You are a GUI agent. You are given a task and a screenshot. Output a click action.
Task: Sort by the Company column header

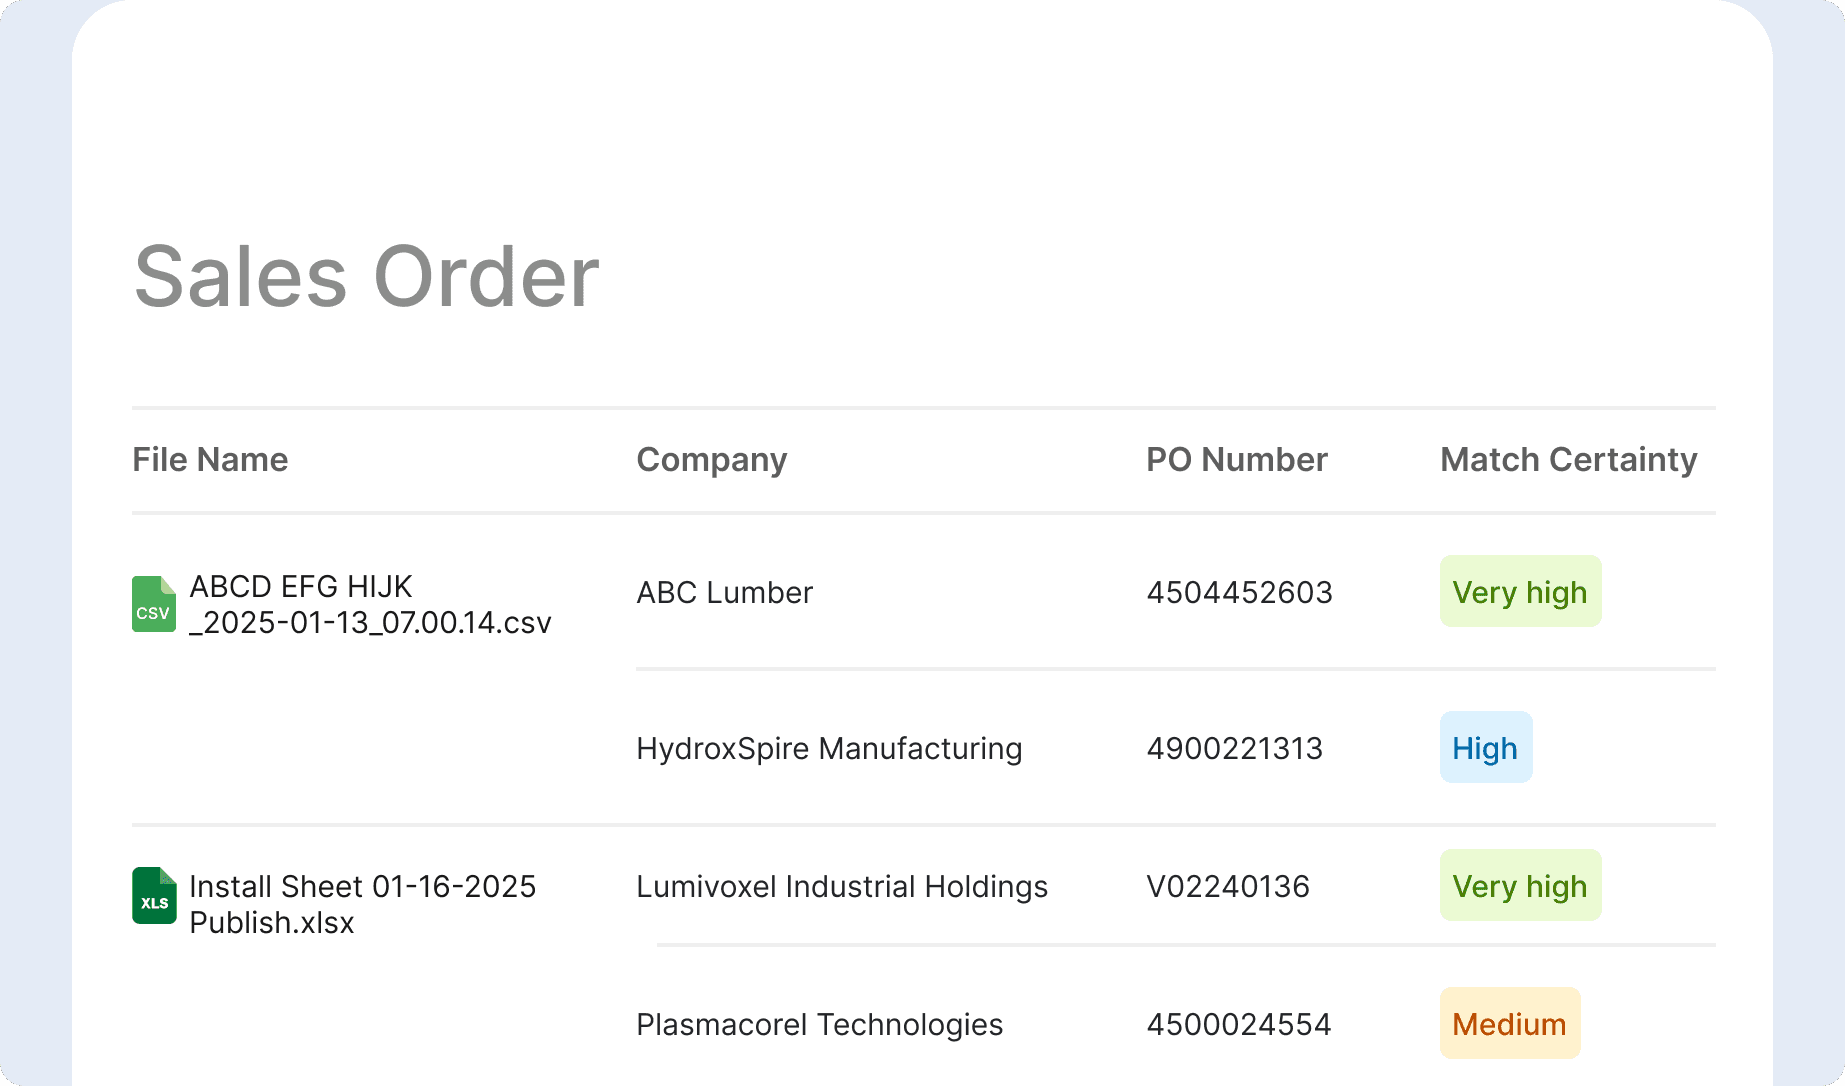(712, 460)
